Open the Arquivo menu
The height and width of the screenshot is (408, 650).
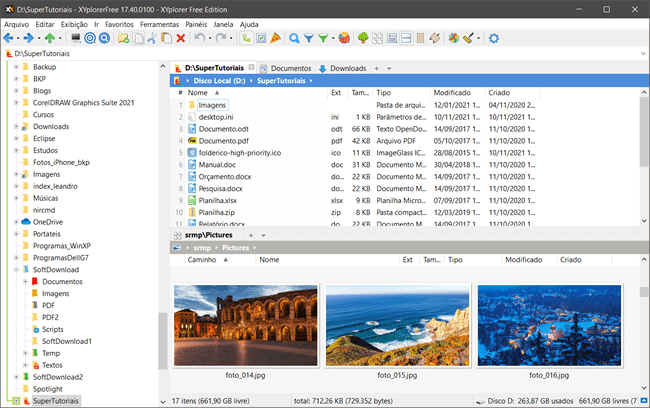(17, 24)
